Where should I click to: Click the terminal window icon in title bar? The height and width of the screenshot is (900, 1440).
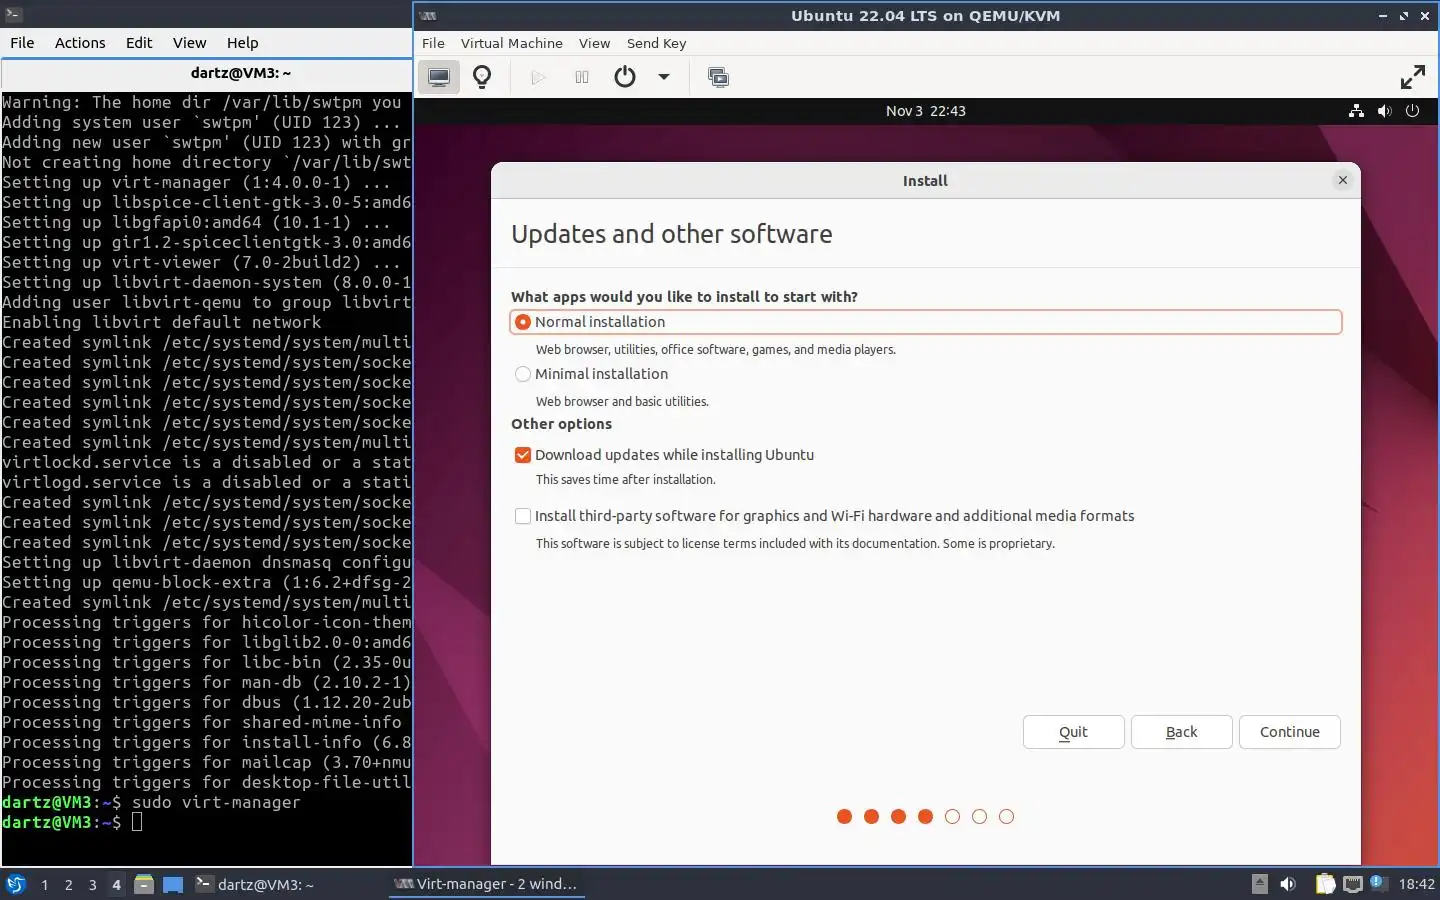click(x=13, y=15)
